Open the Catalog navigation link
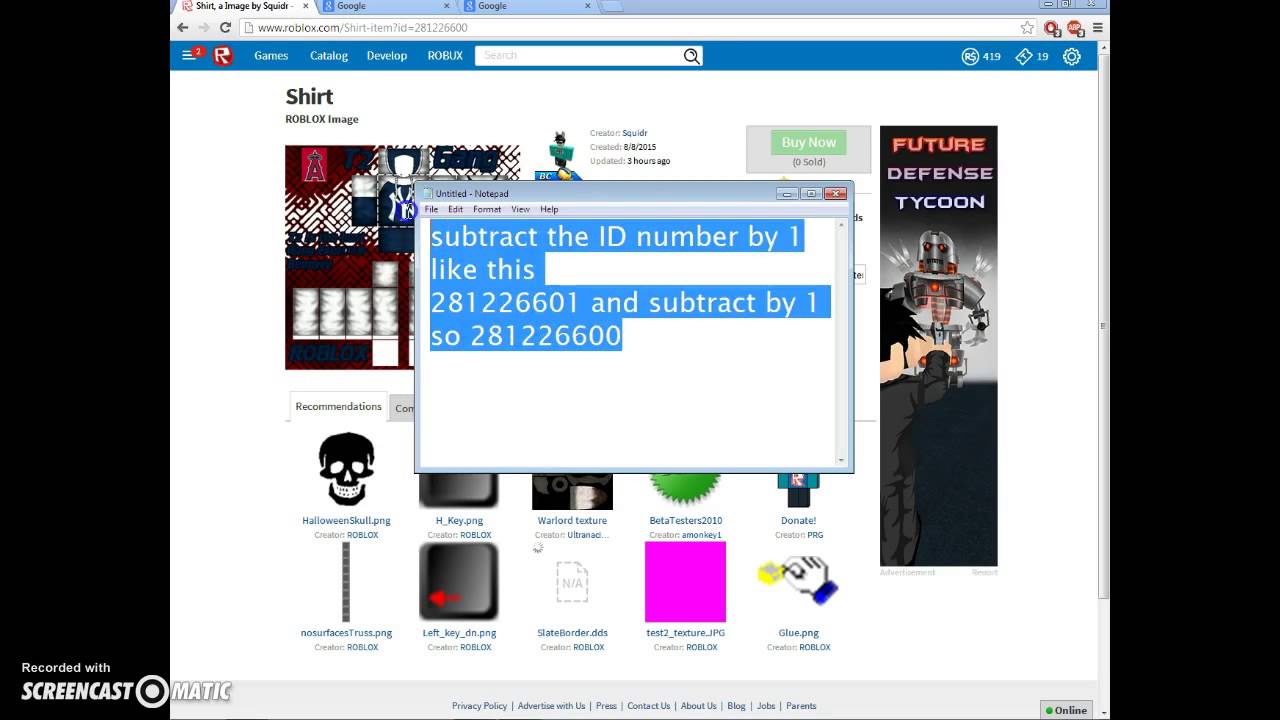Viewport: 1280px width, 720px height. (x=329, y=56)
